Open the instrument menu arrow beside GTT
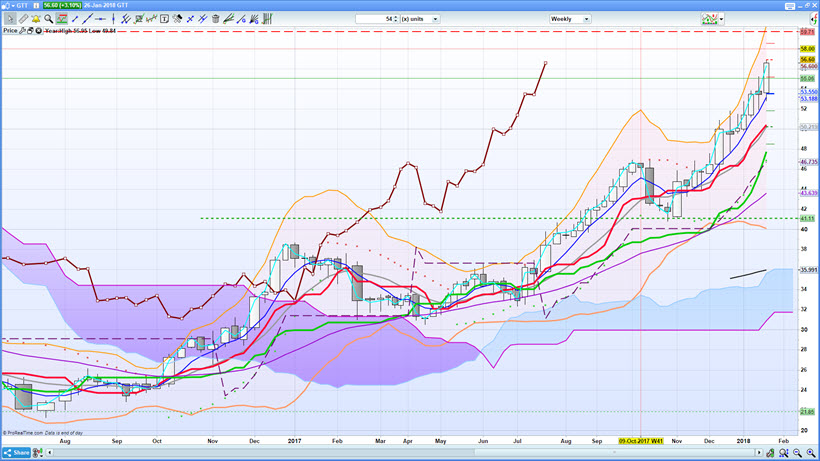Screen dimensions: 820x461 tap(13, 5)
